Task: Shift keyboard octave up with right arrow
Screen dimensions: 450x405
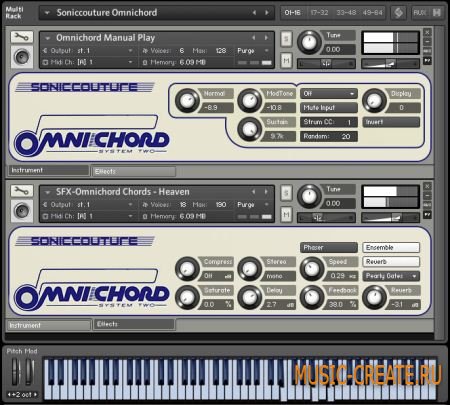Action: click(x=35, y=395)
